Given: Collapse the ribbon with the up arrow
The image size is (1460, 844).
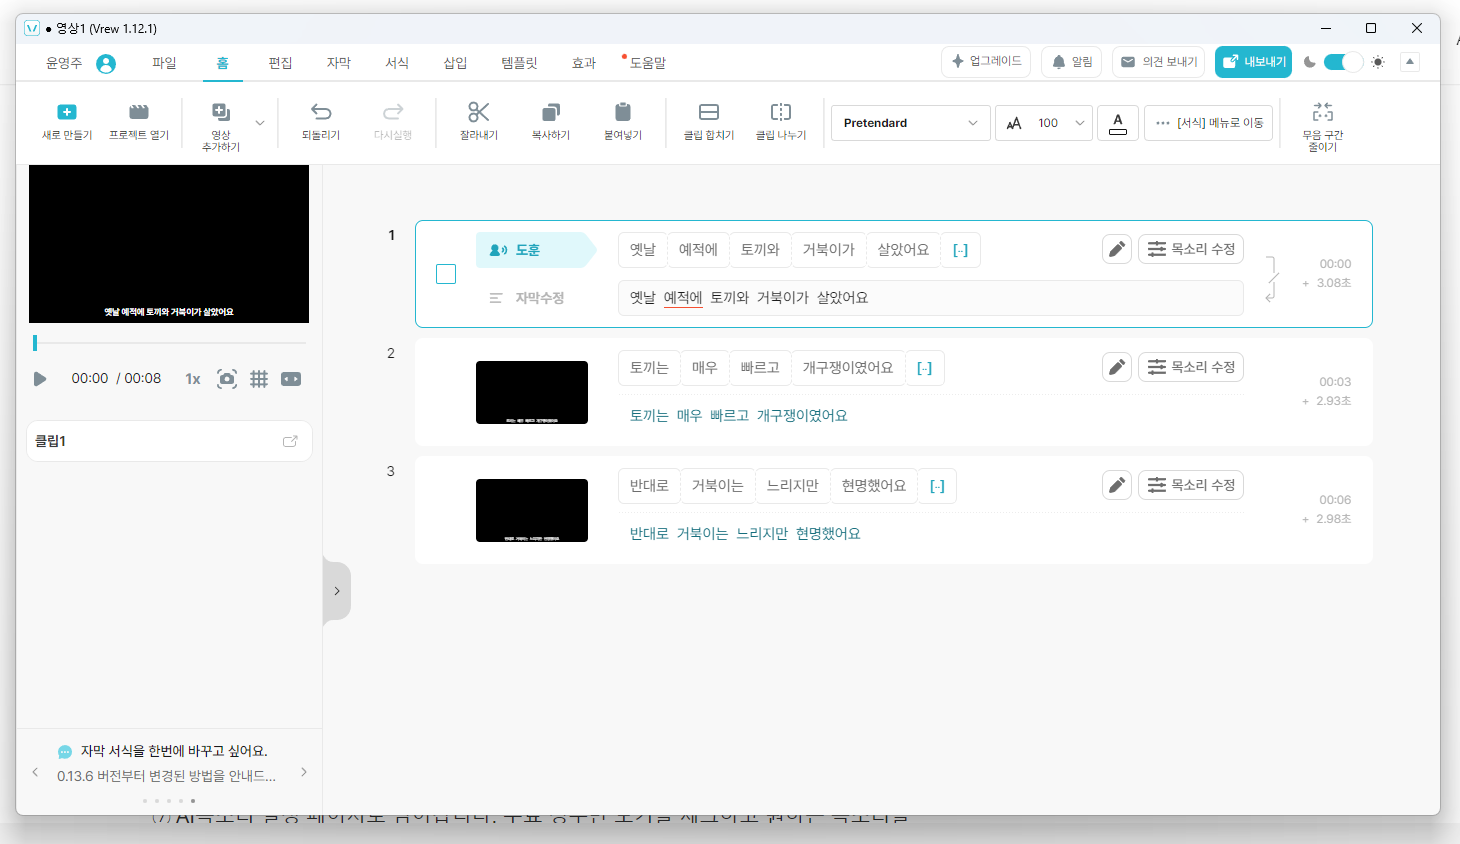Looking at the screenshot, I should [1410, 62].
